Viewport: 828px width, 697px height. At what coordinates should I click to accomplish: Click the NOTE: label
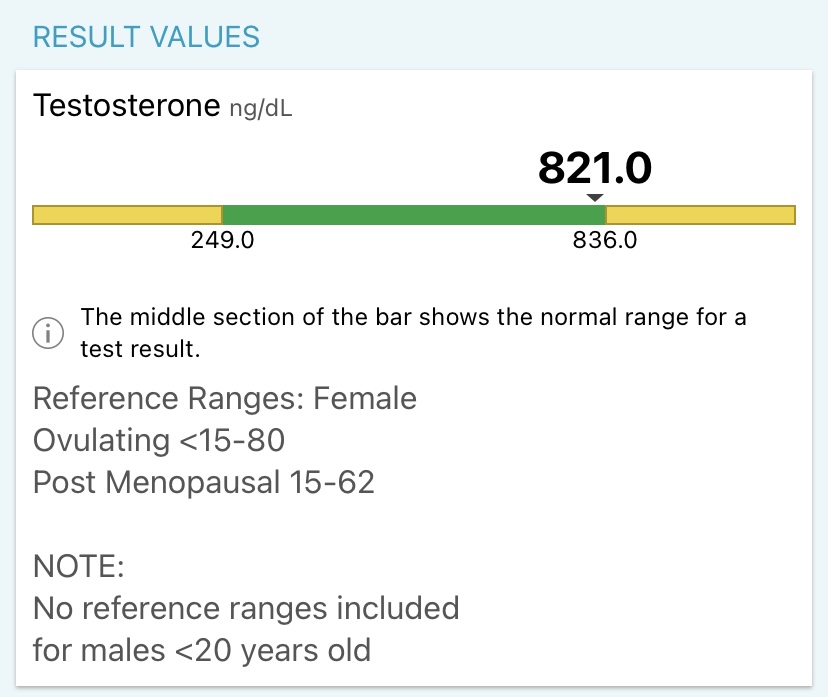click(x=79, y=566)
